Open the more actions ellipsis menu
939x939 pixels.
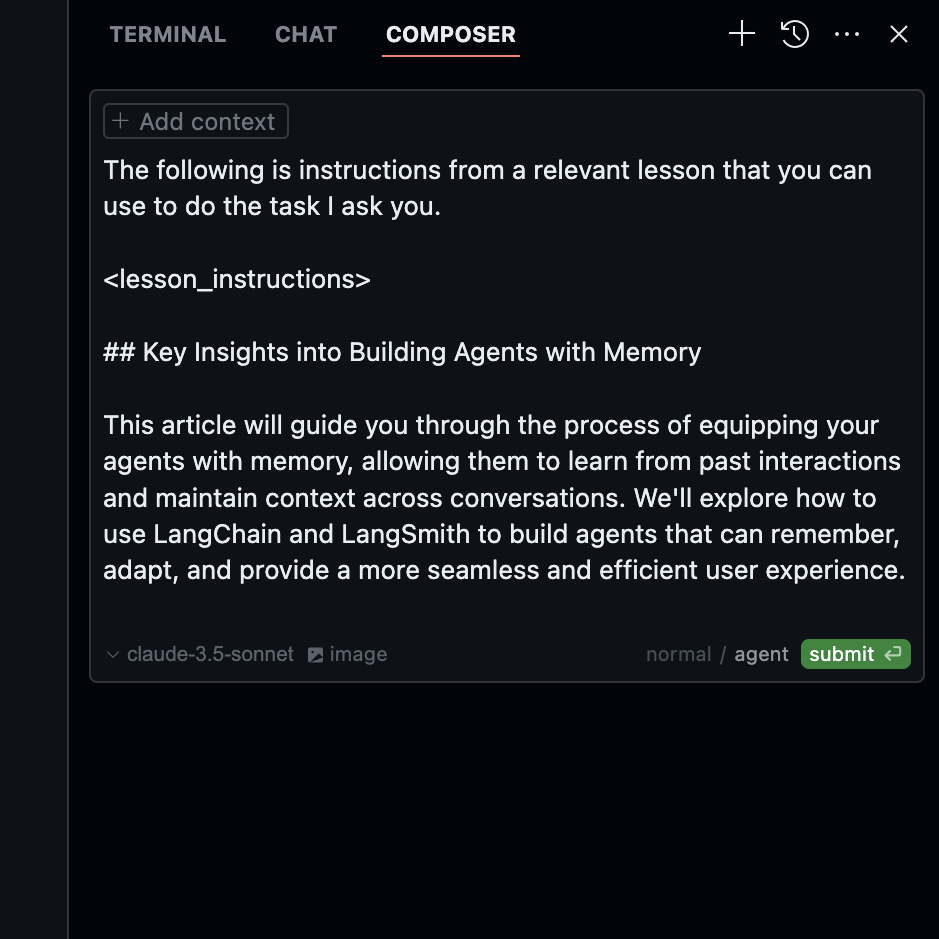[847, 34]
